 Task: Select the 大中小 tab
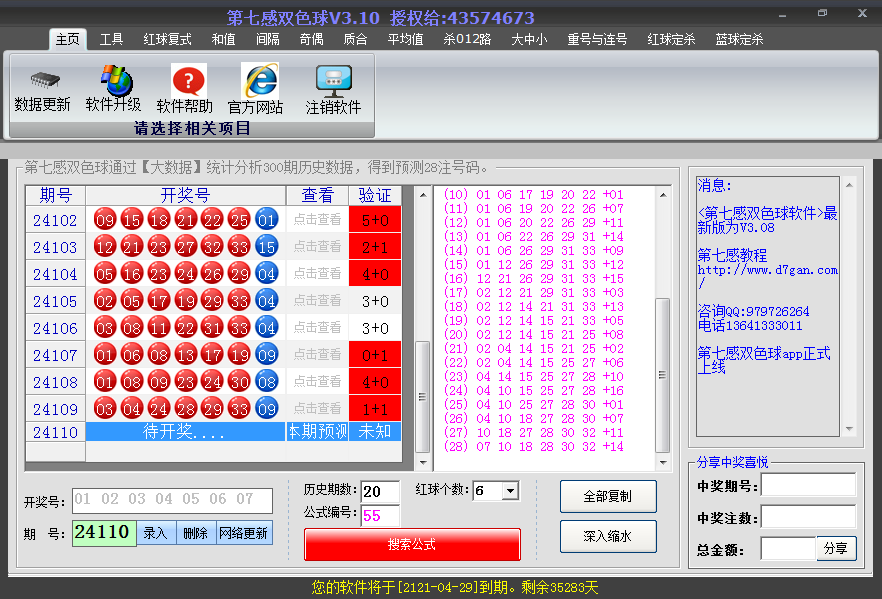coord(529,39)
